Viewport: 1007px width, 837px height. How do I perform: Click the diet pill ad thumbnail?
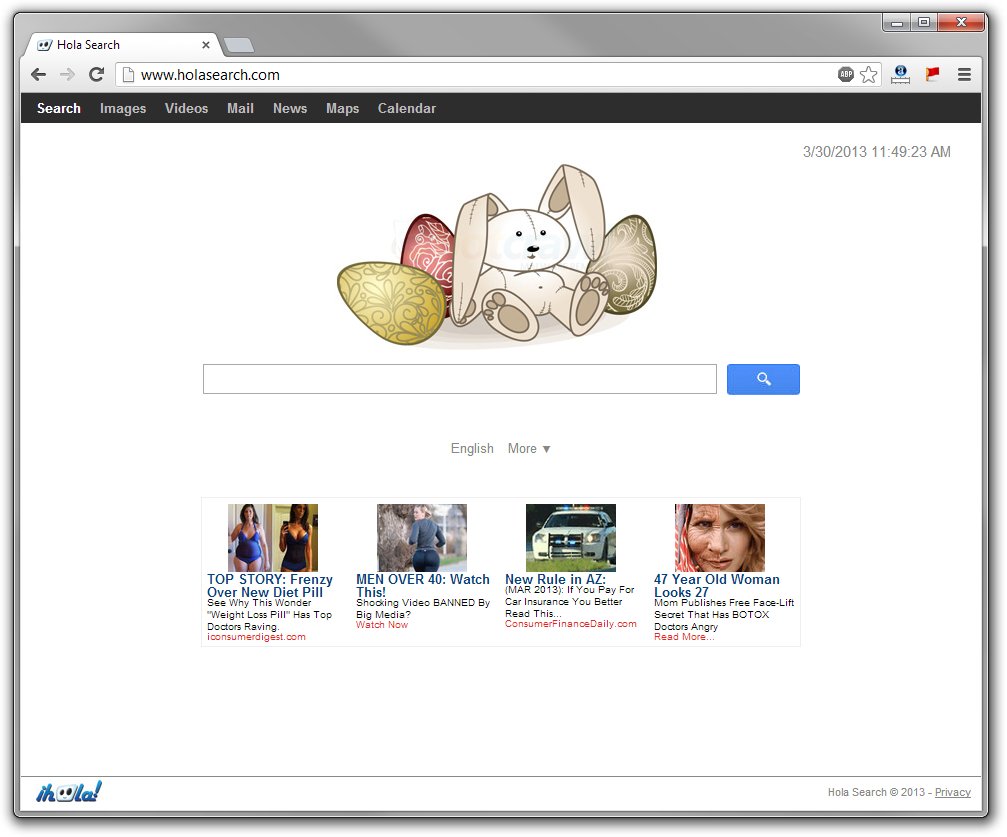tap(273, 538)
